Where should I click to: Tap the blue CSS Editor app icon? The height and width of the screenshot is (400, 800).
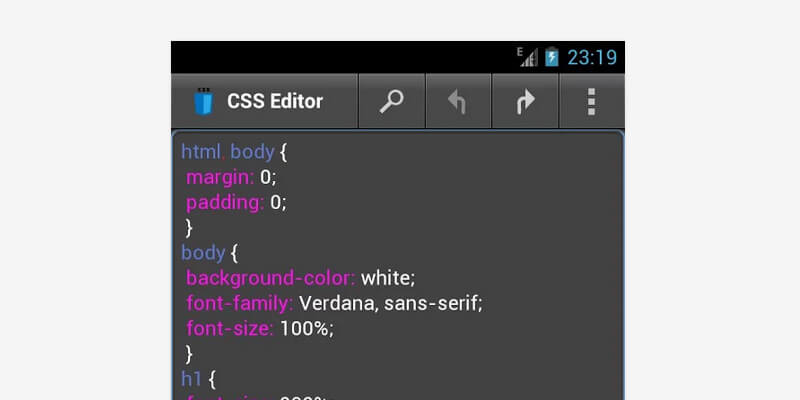(204, 101)
